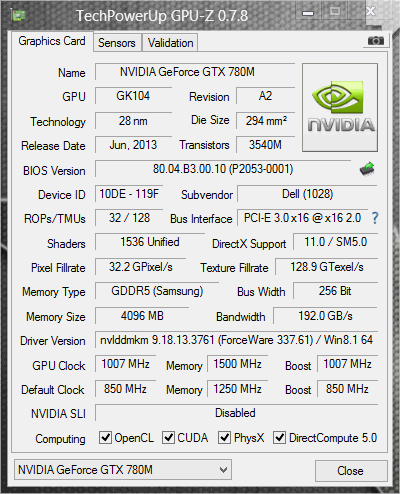Take a screenshot with the camera icon

[376, 41]
